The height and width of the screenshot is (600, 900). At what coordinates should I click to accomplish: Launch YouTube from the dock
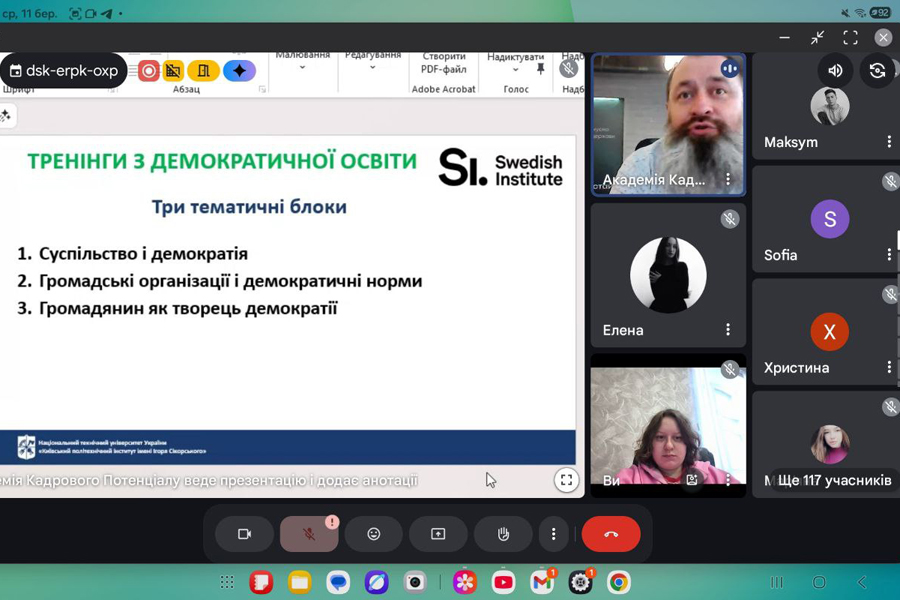pos(503,582)
